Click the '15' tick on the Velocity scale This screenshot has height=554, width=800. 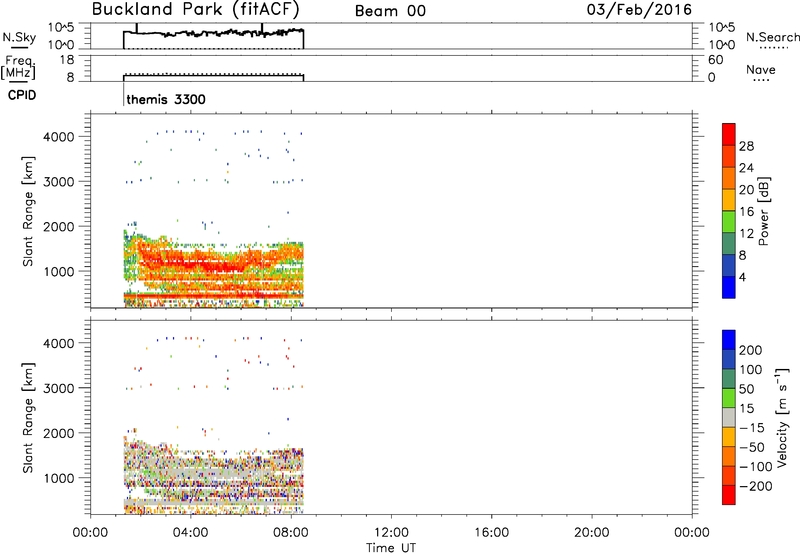(746, 408)
